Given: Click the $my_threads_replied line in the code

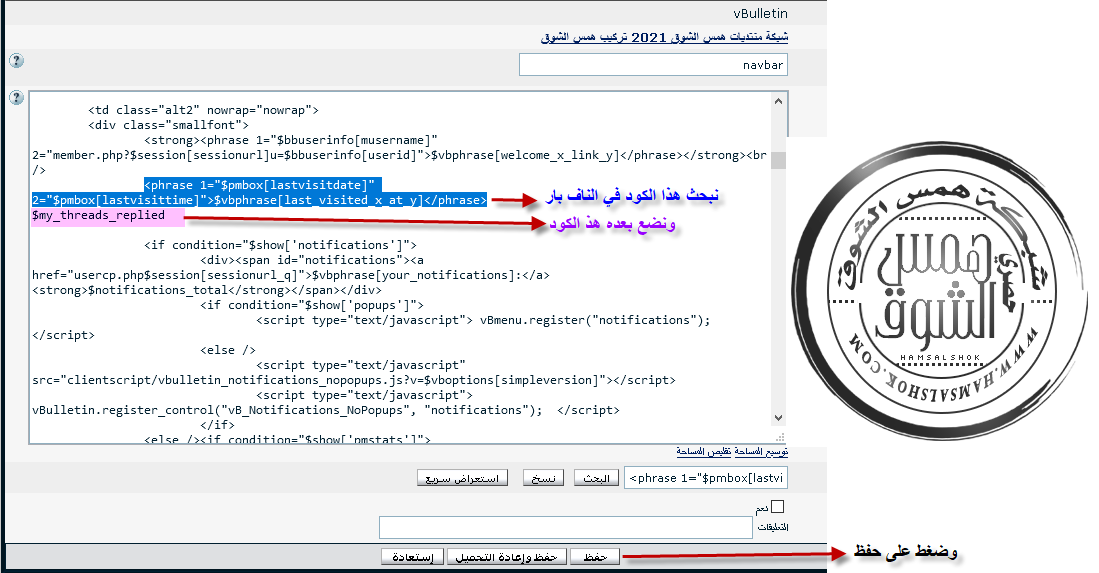Looking at the screenshot, I should point(98,215).
